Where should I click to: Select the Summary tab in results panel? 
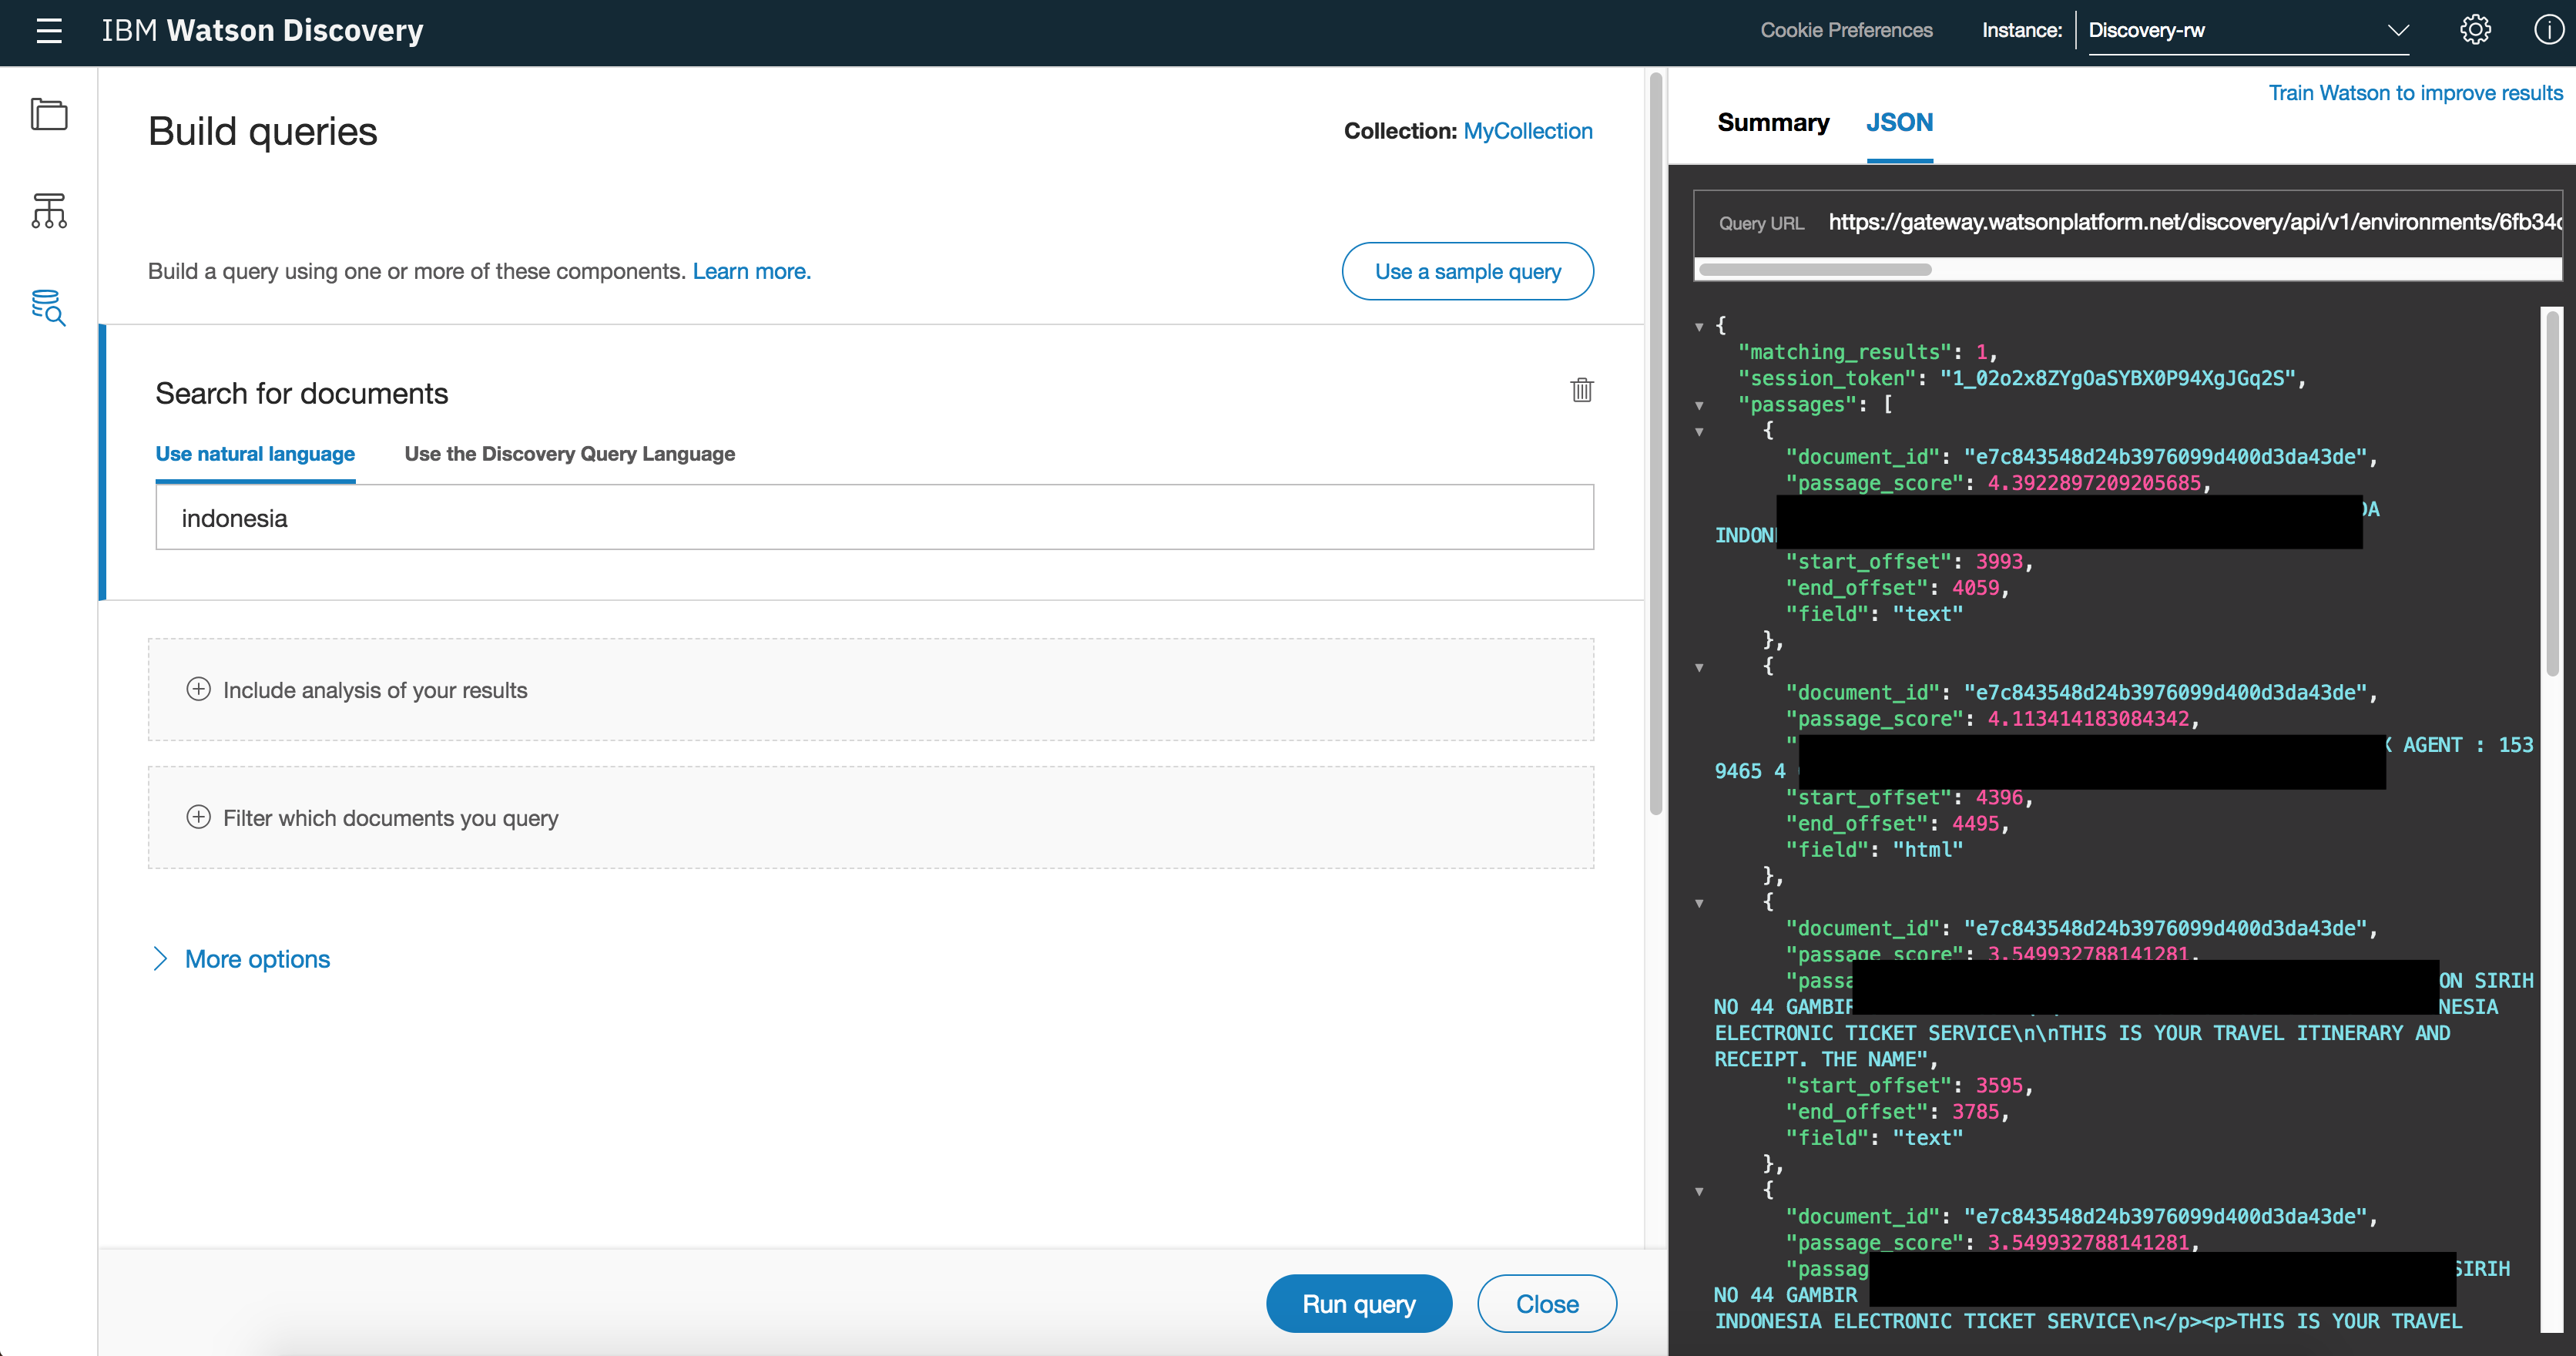point(1772,123)
